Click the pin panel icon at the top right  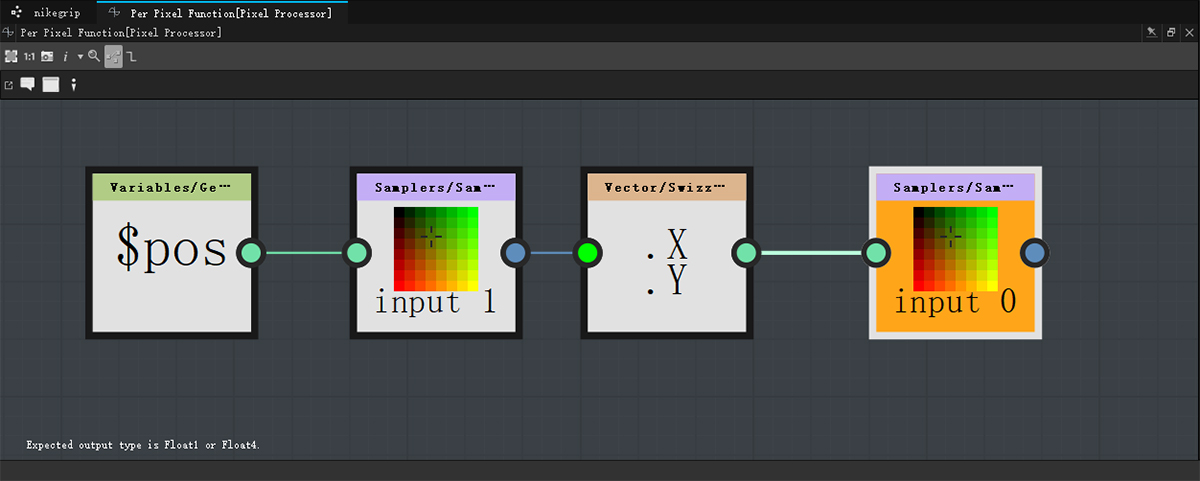[x=1151, y=33]
